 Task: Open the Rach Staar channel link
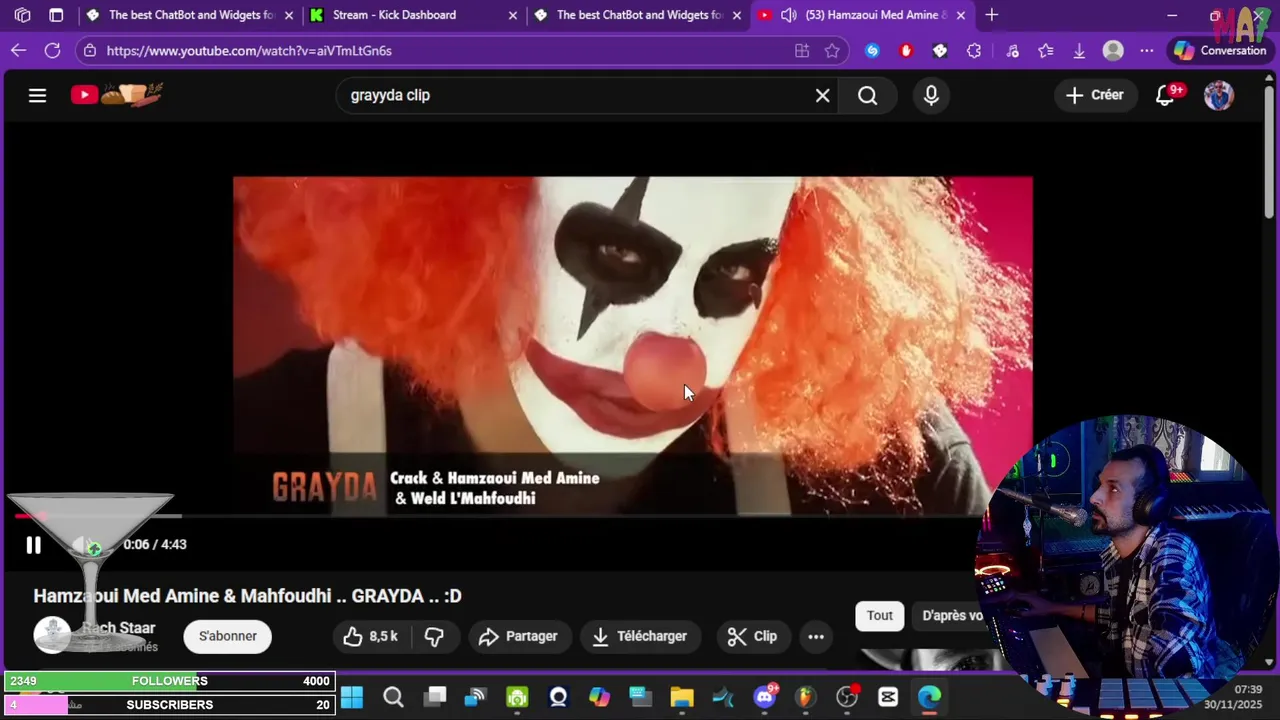[118, 628]
